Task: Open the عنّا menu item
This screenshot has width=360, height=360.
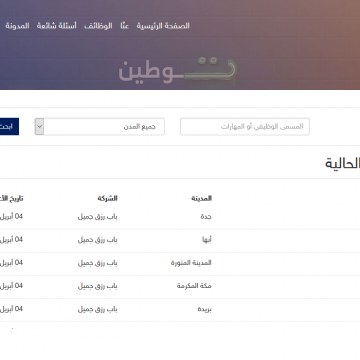Action: 124,26
